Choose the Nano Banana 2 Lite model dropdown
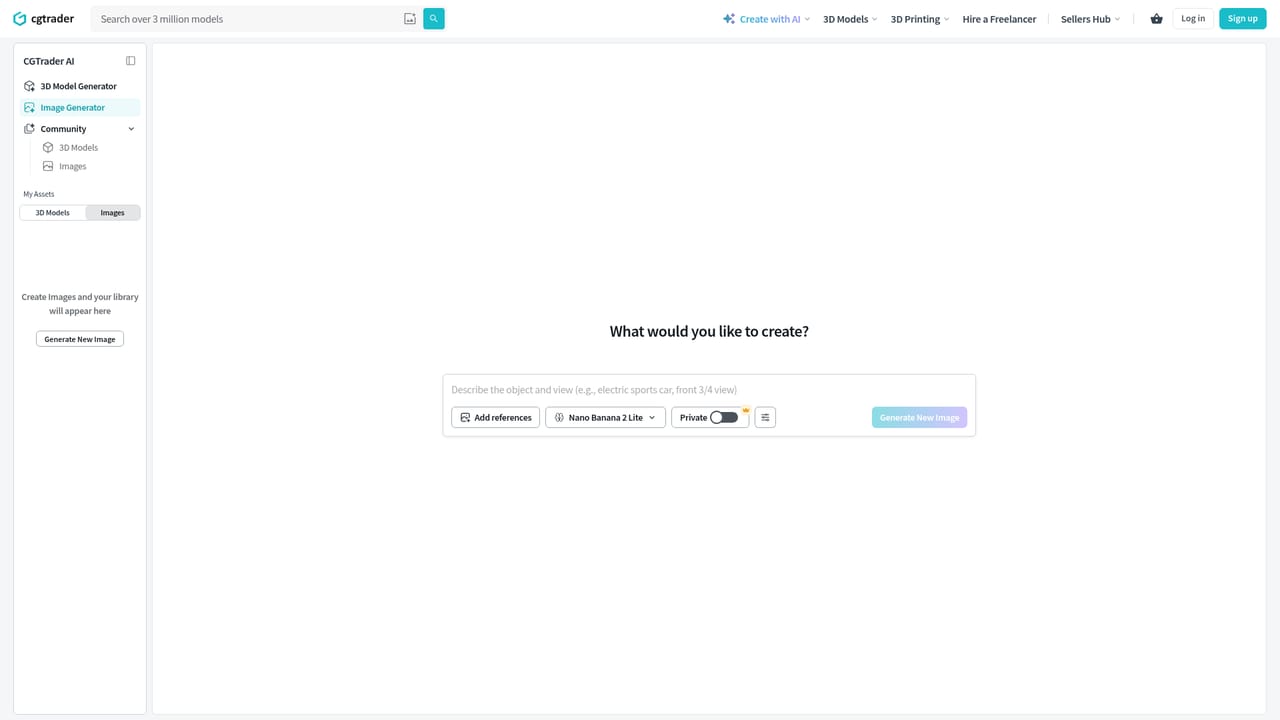Viewport: 1280px width, 720px height. click(605, 417)
